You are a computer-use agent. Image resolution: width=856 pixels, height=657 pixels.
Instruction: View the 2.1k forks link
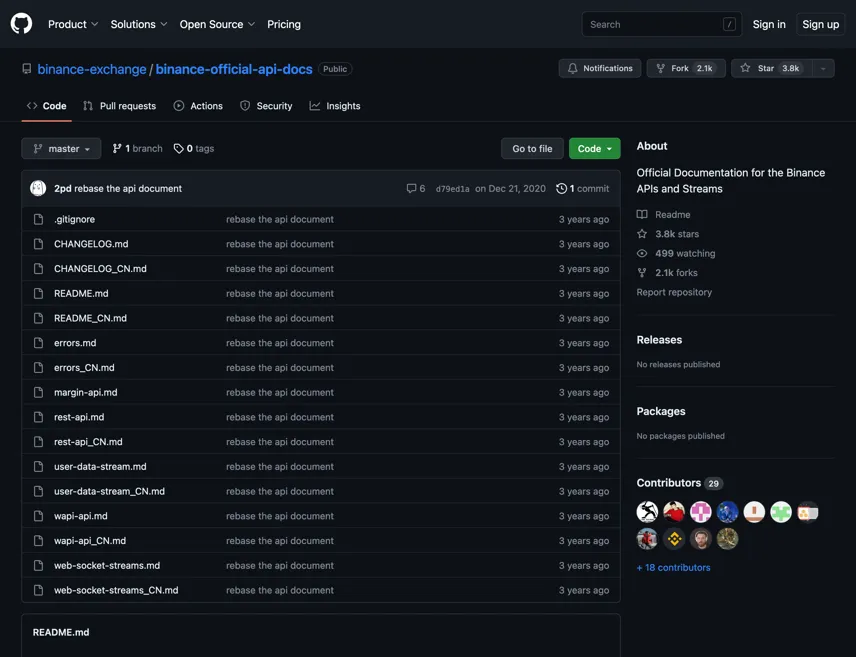click(x=667, y=273)
